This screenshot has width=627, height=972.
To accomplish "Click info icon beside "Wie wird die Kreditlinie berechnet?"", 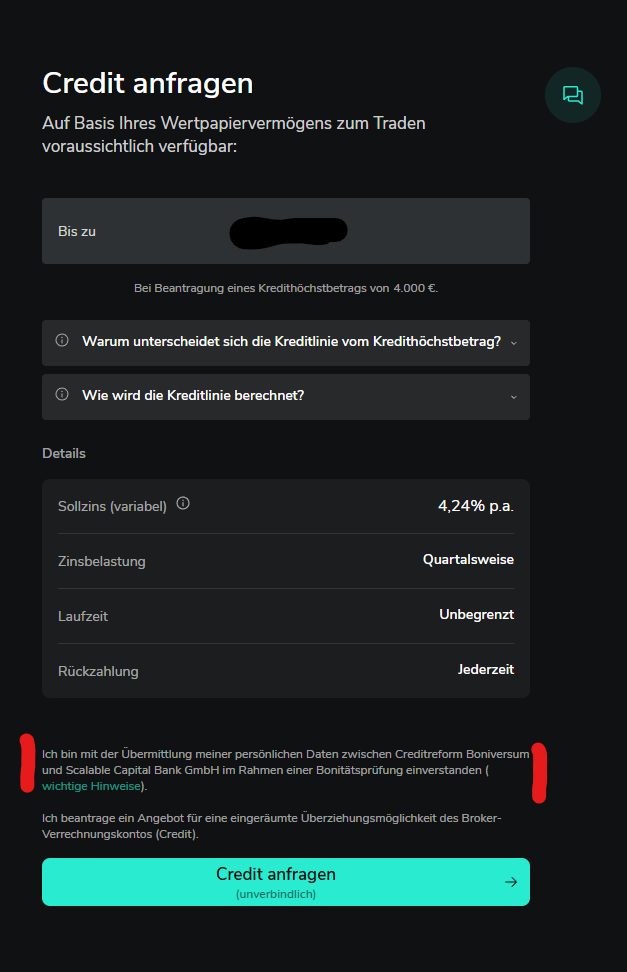I will tap(62, 395).
